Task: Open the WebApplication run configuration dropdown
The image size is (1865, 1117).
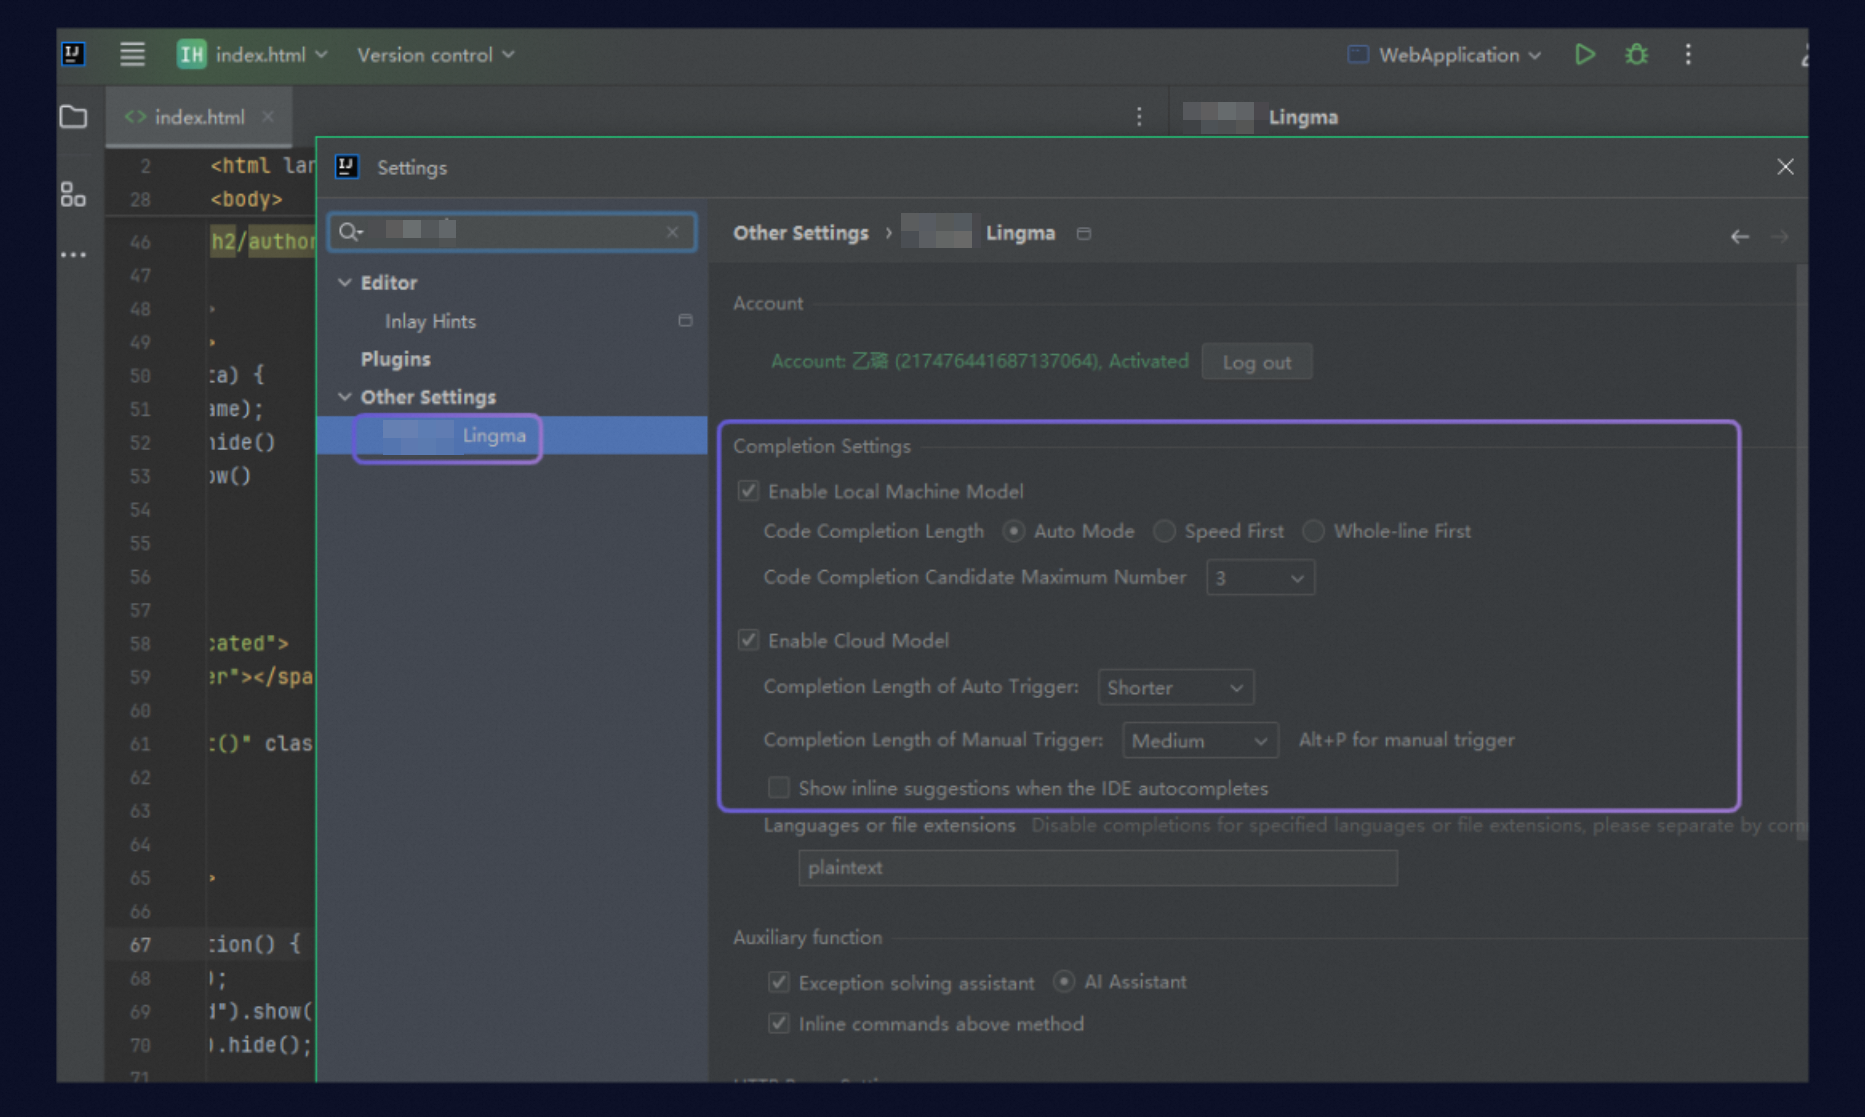Action: (x=1445, y=55)
